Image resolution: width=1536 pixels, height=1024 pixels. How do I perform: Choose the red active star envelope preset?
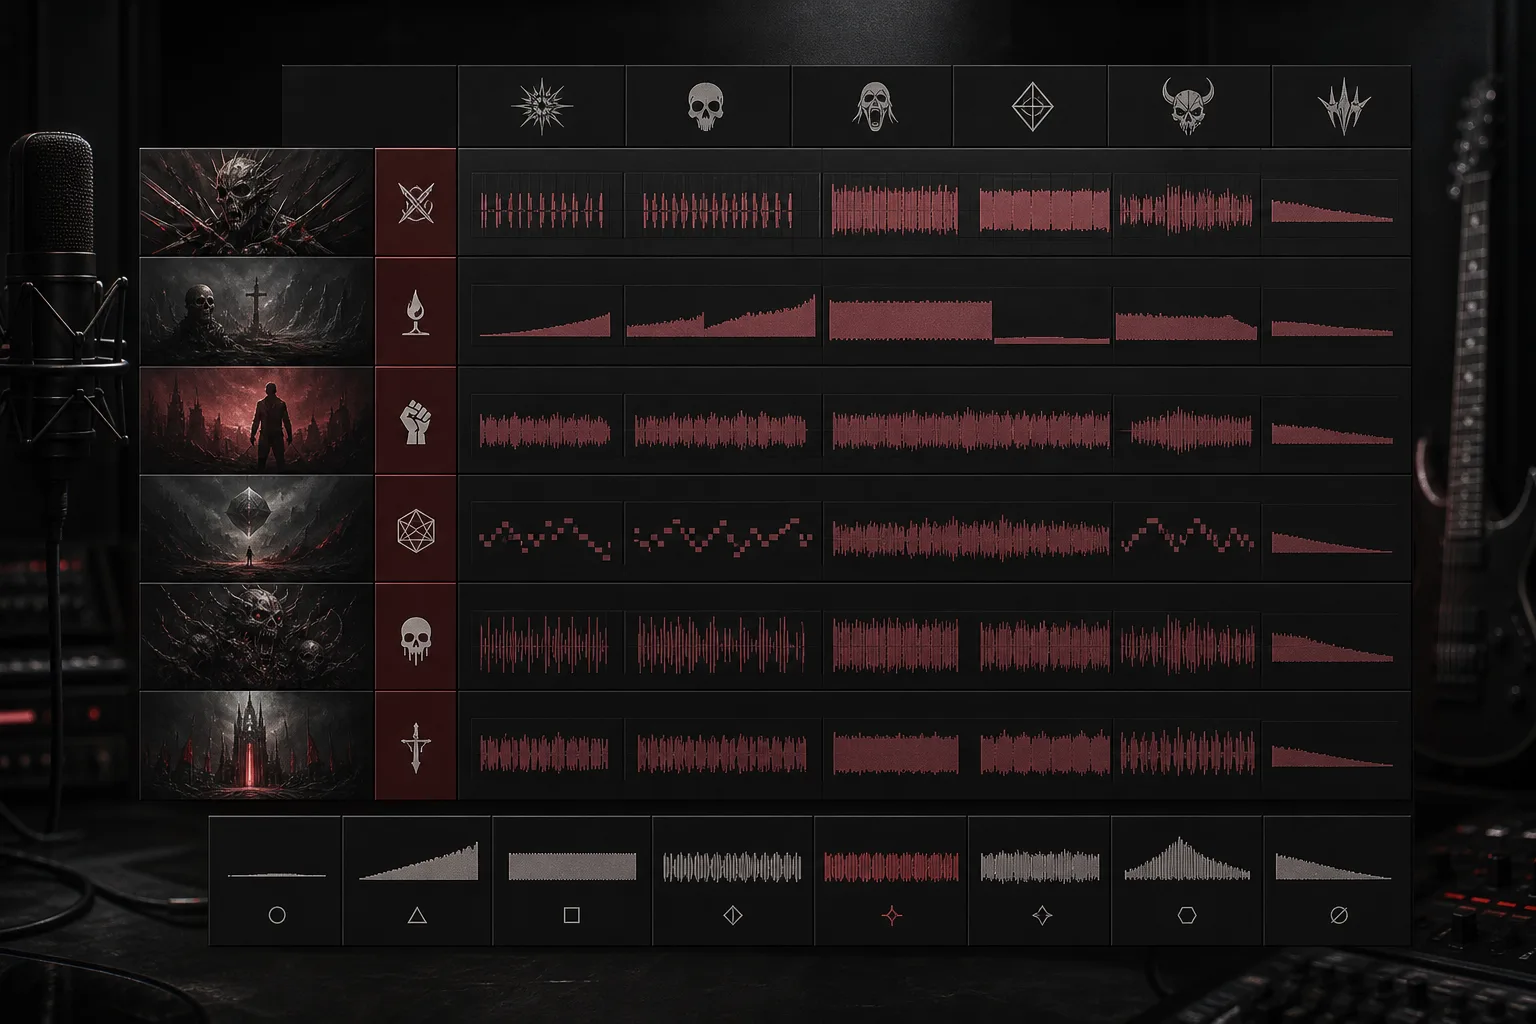point(891,880)
